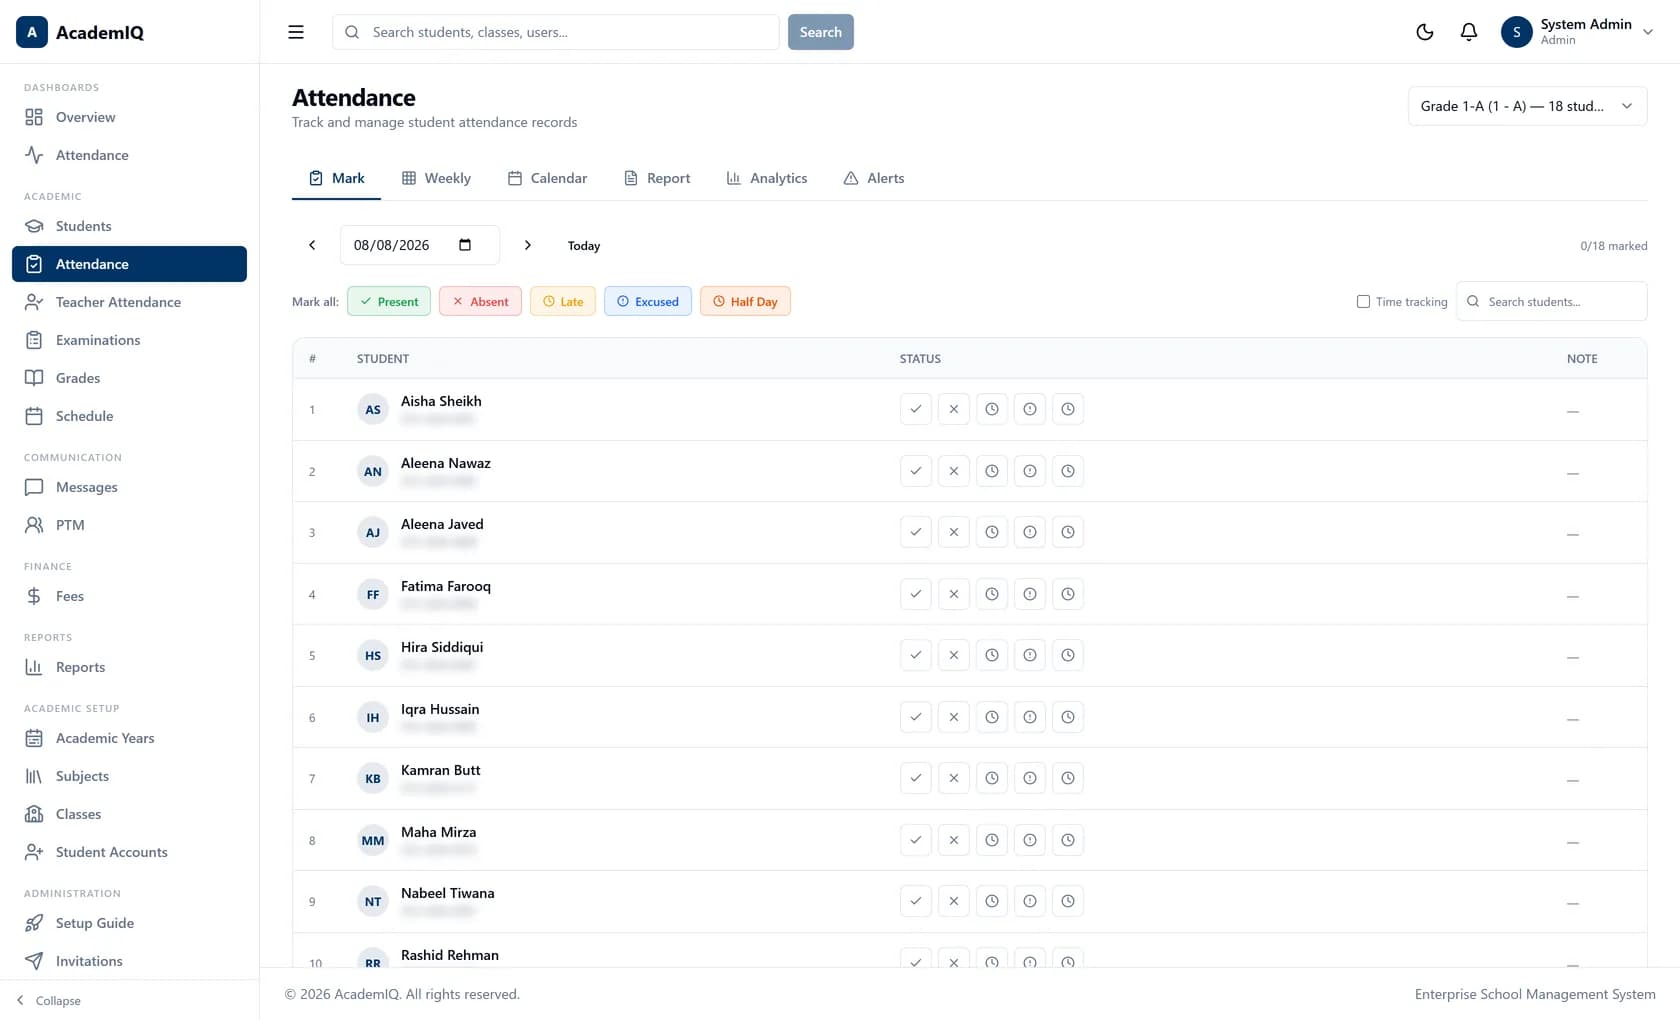Viewport: 1680px width, 1020px height.
Task: Mark all students Present
Action: click(389, 301)
